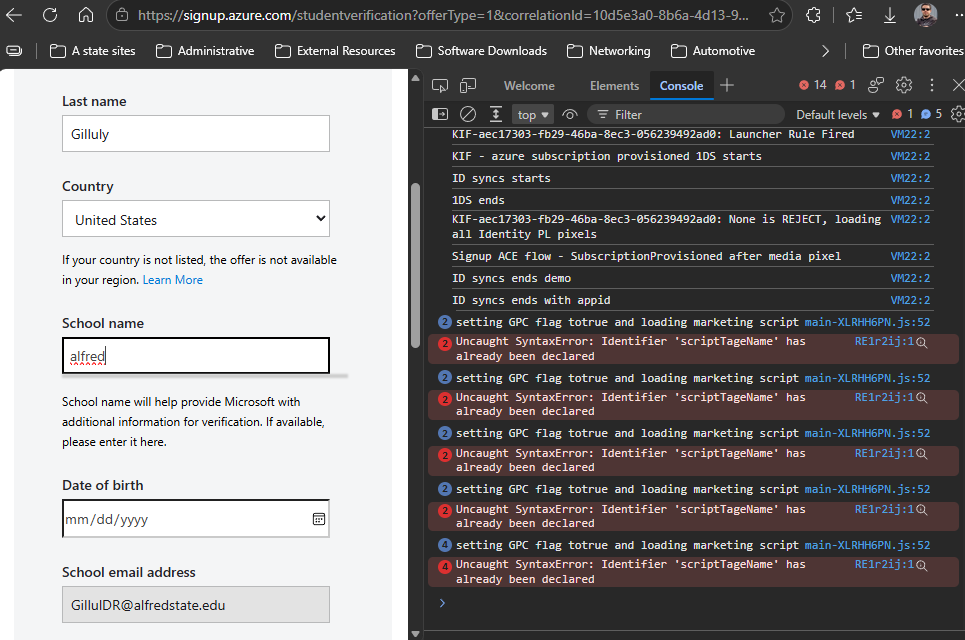
Task: Open the Software Downloads favorites folder
Action: (481, 51)
